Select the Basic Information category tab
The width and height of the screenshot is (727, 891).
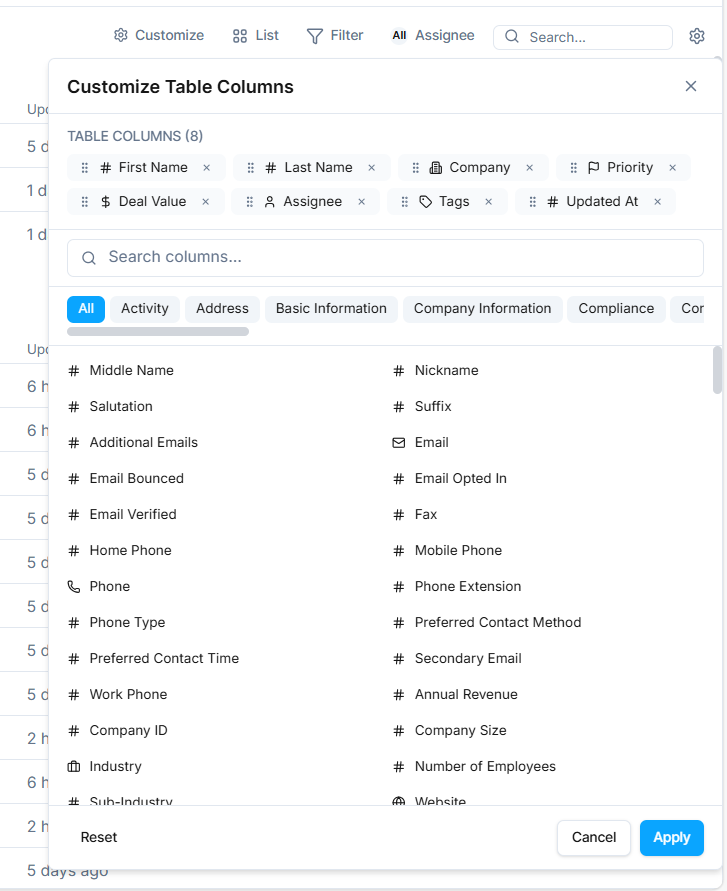(331, 309)
